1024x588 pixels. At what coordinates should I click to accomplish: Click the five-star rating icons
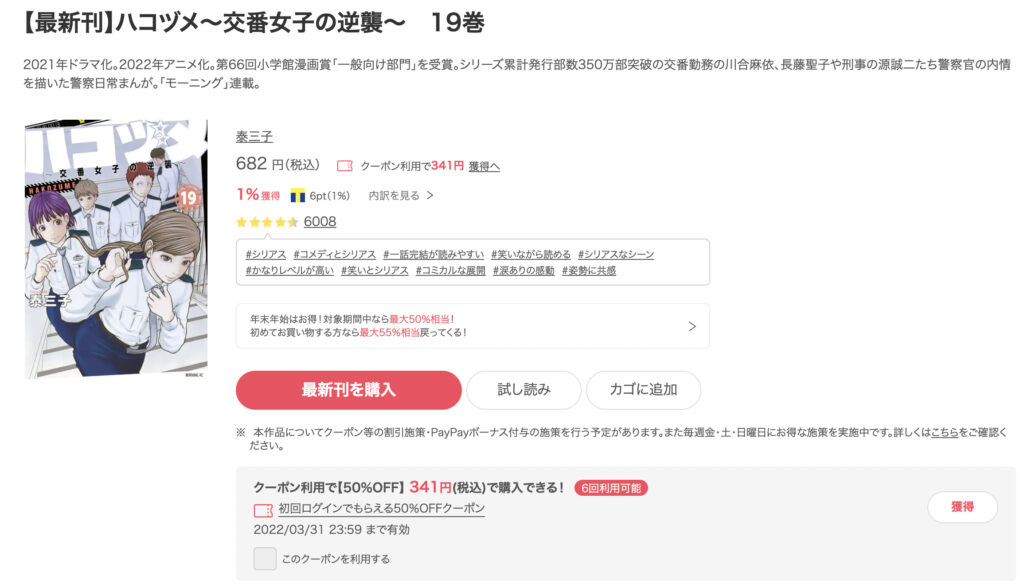[267, 222]
